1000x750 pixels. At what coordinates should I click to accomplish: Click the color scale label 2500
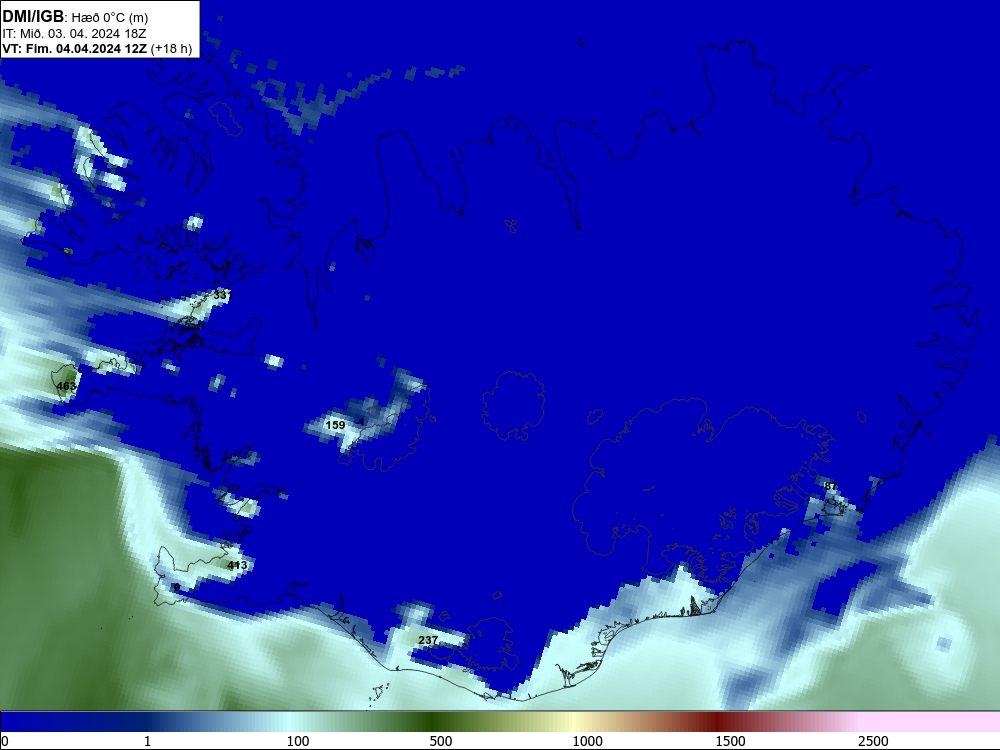[x=873, y=741]
